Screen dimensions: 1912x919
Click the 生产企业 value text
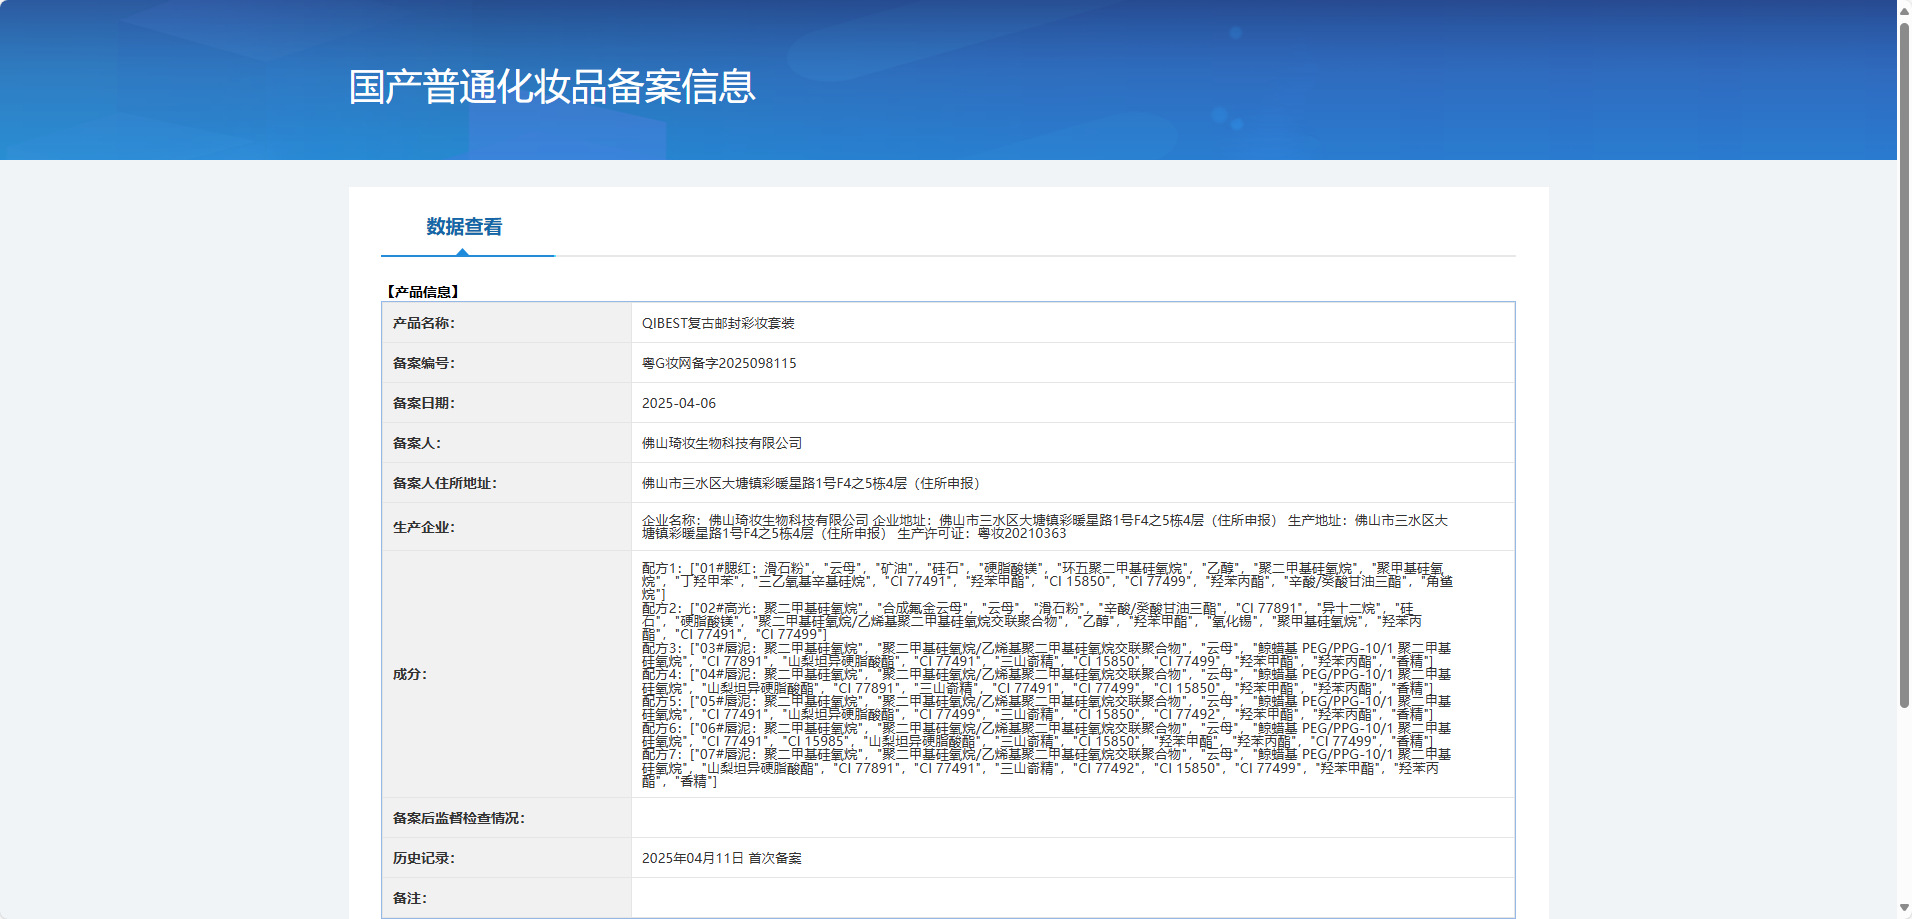tap(1045, 527)
